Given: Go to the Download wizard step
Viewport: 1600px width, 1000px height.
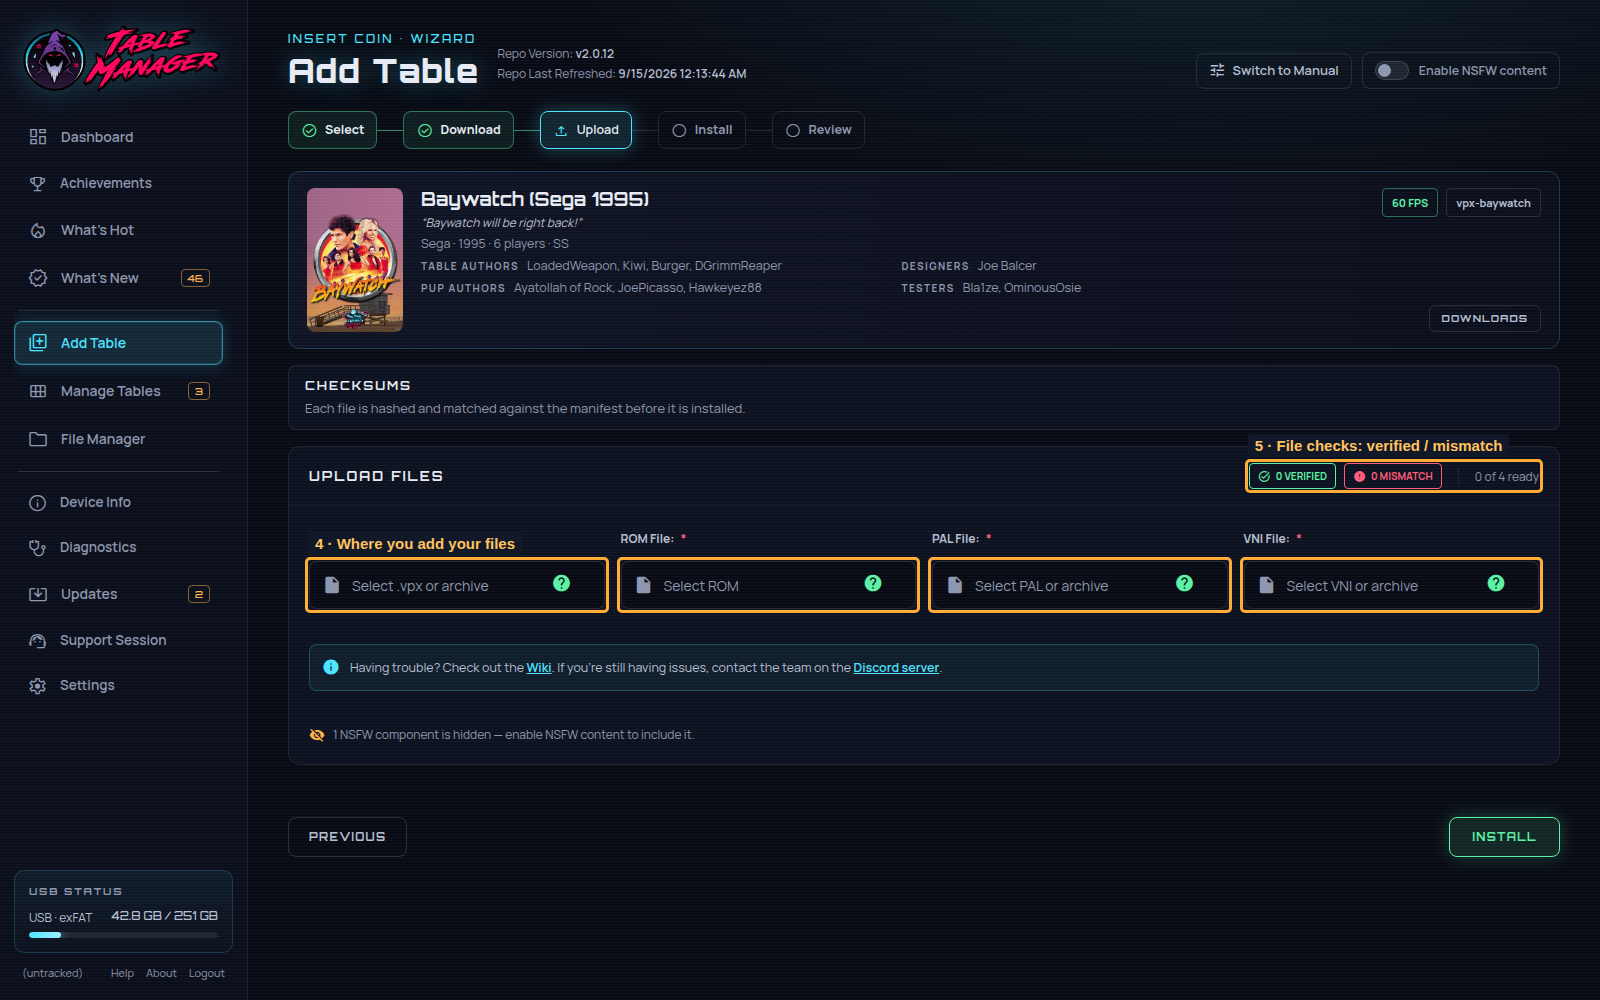Looking at the screenshot, I should click(459, 130).
